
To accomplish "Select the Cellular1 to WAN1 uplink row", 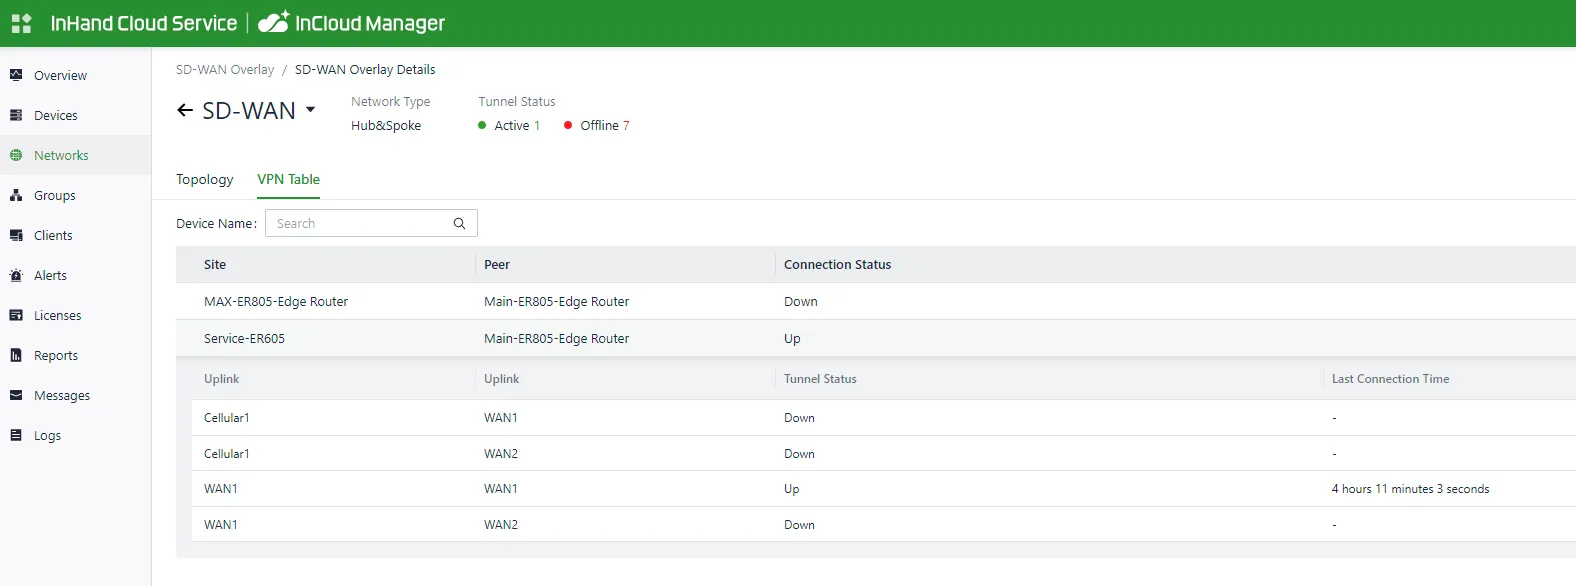I will [x=884, y=417].
